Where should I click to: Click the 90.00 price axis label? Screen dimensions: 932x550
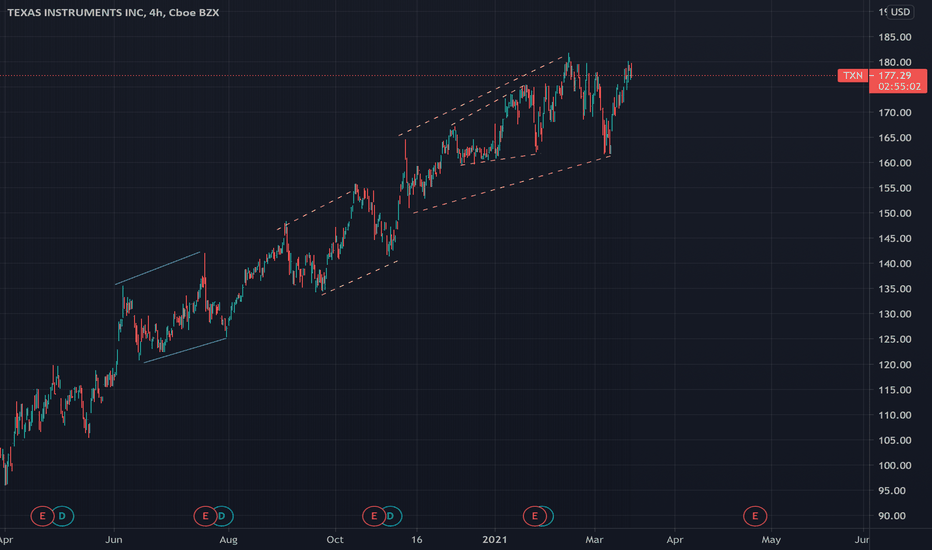(892, 516)
